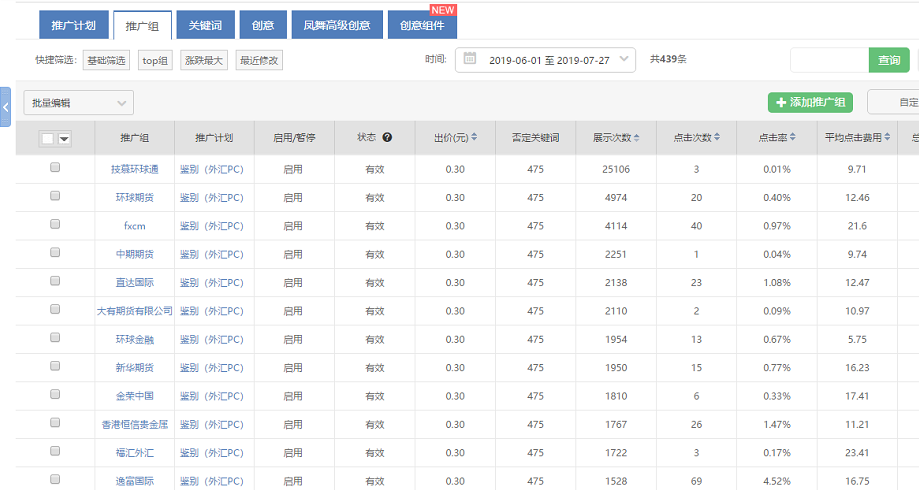Open the 技慕环球通 group link
The width and height of the screenshot is (919, 490).
[x=135, y=169]
